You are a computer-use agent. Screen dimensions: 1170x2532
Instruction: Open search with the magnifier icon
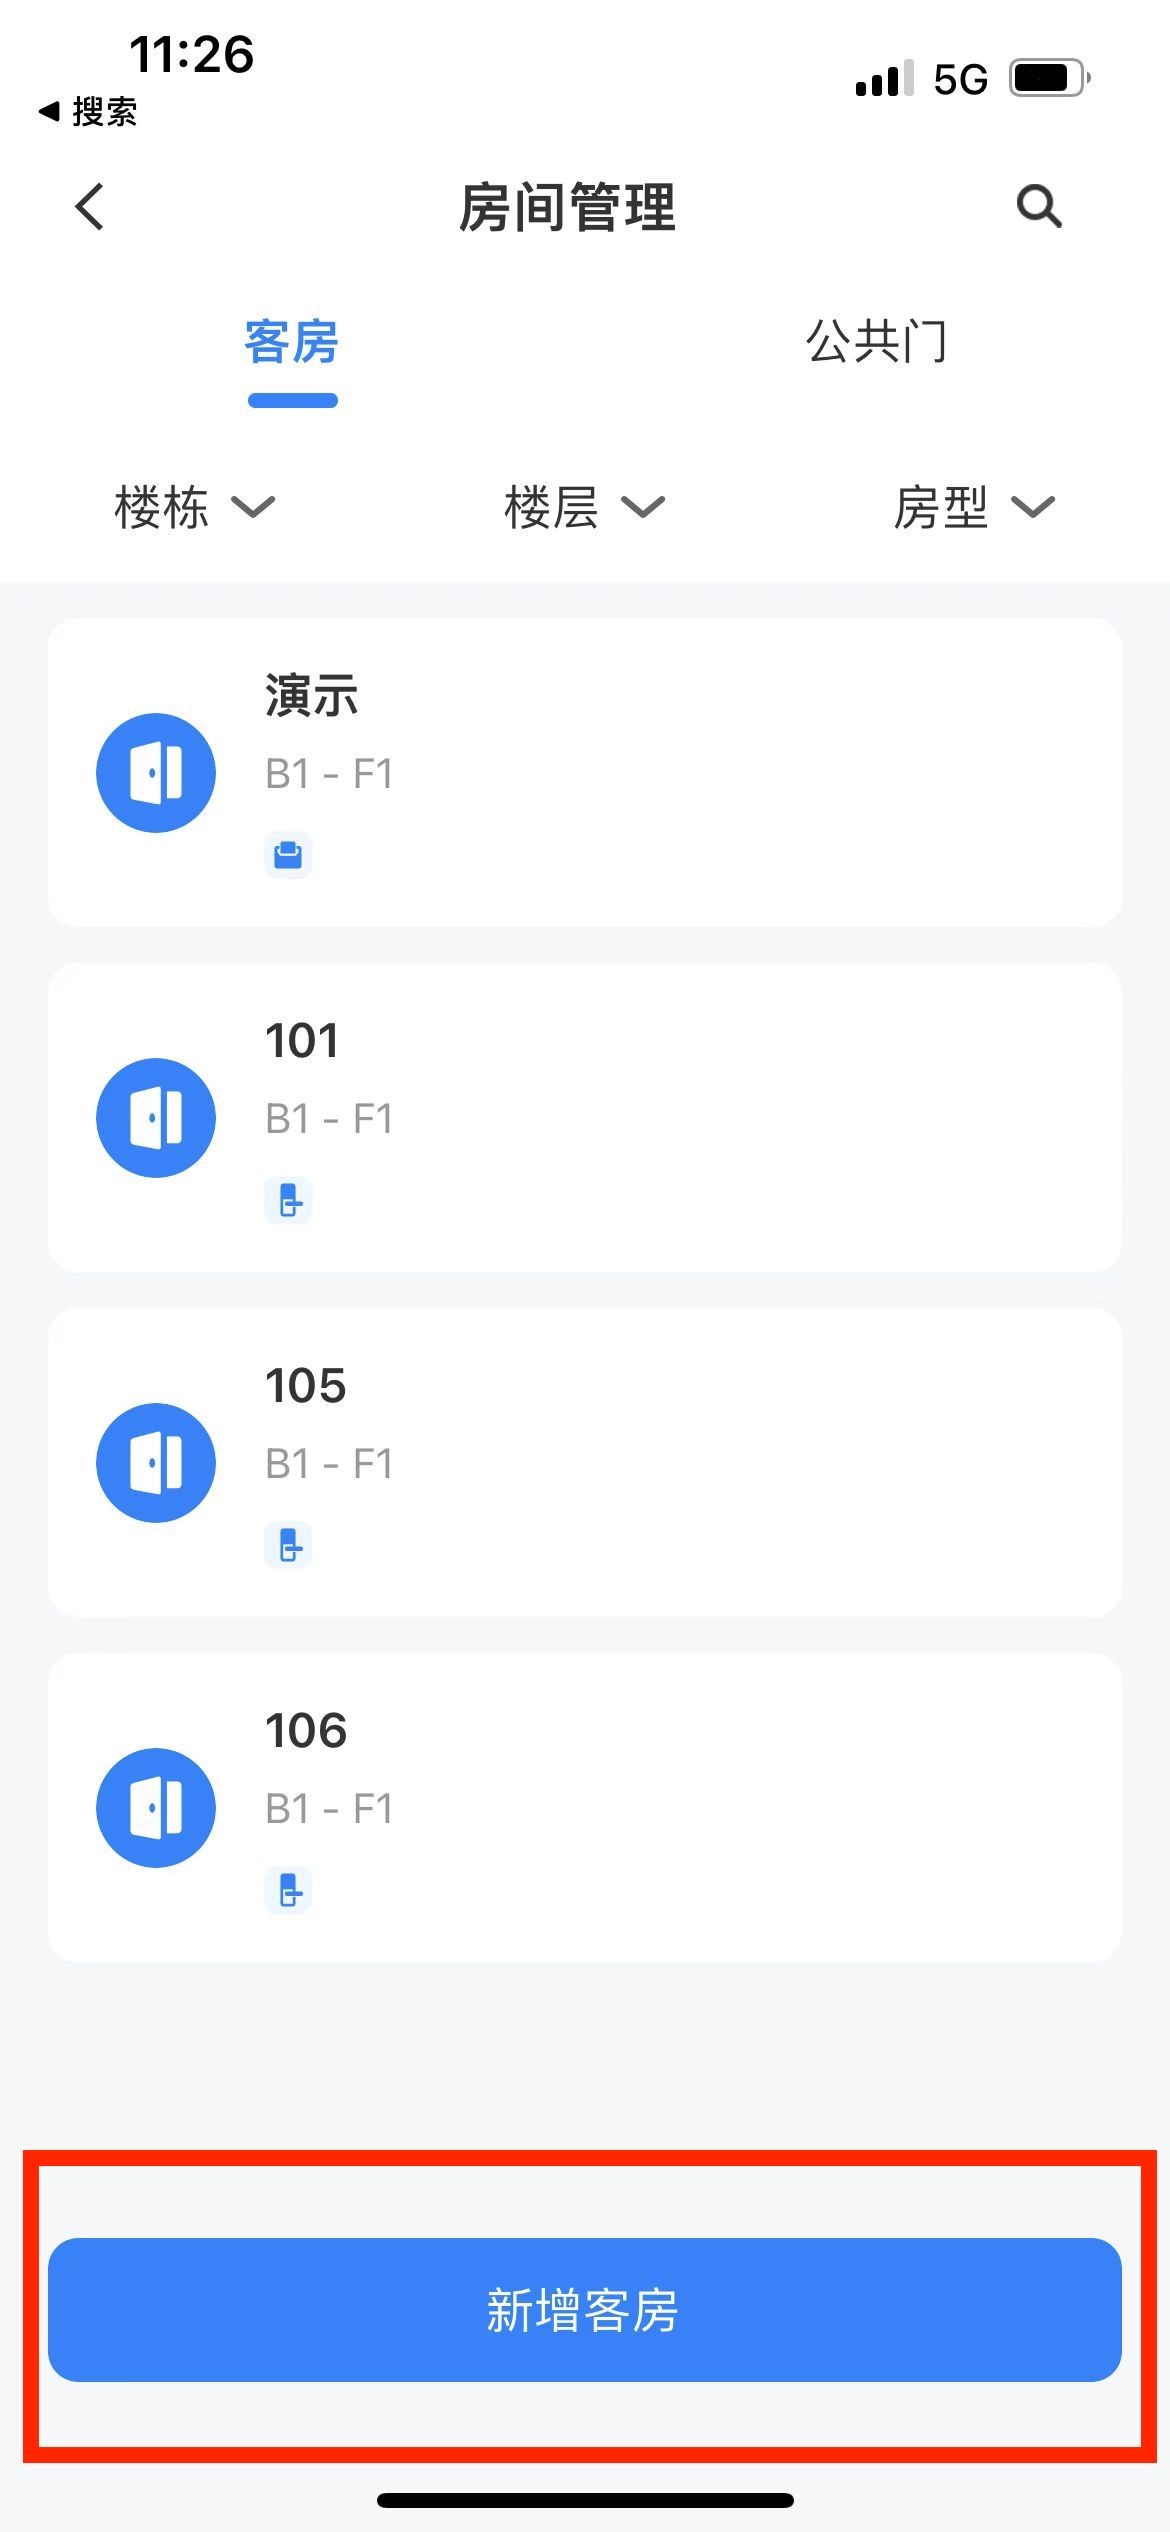(x=1038, y=207)
